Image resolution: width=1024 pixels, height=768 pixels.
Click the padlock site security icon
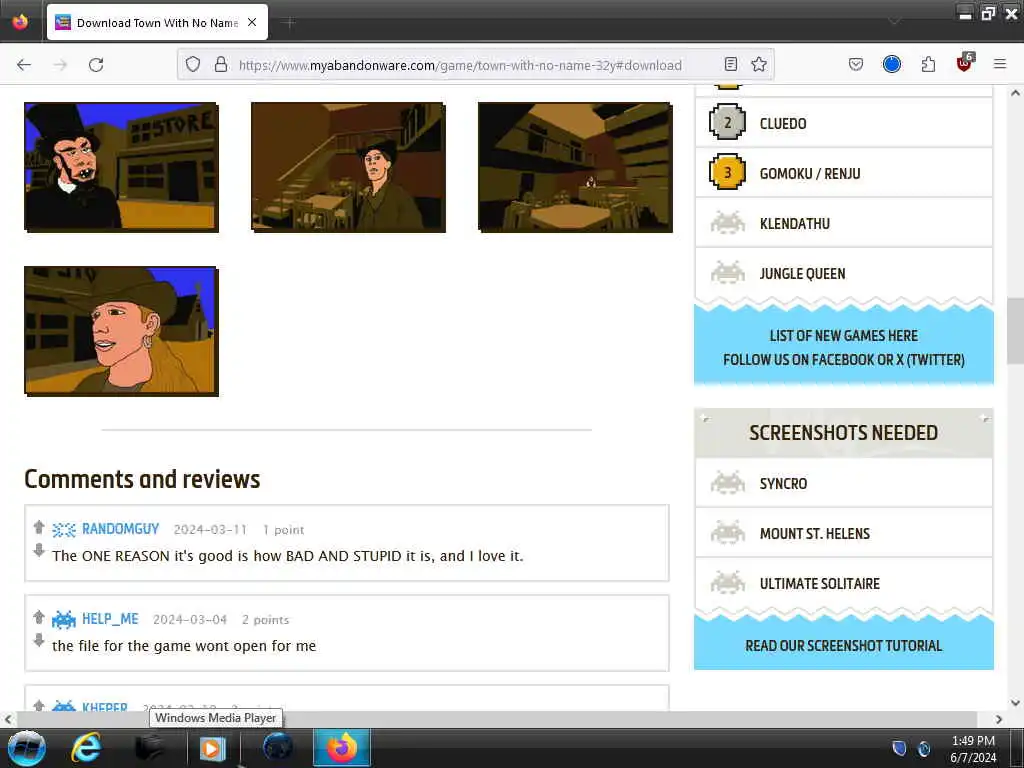pos(221,64)
